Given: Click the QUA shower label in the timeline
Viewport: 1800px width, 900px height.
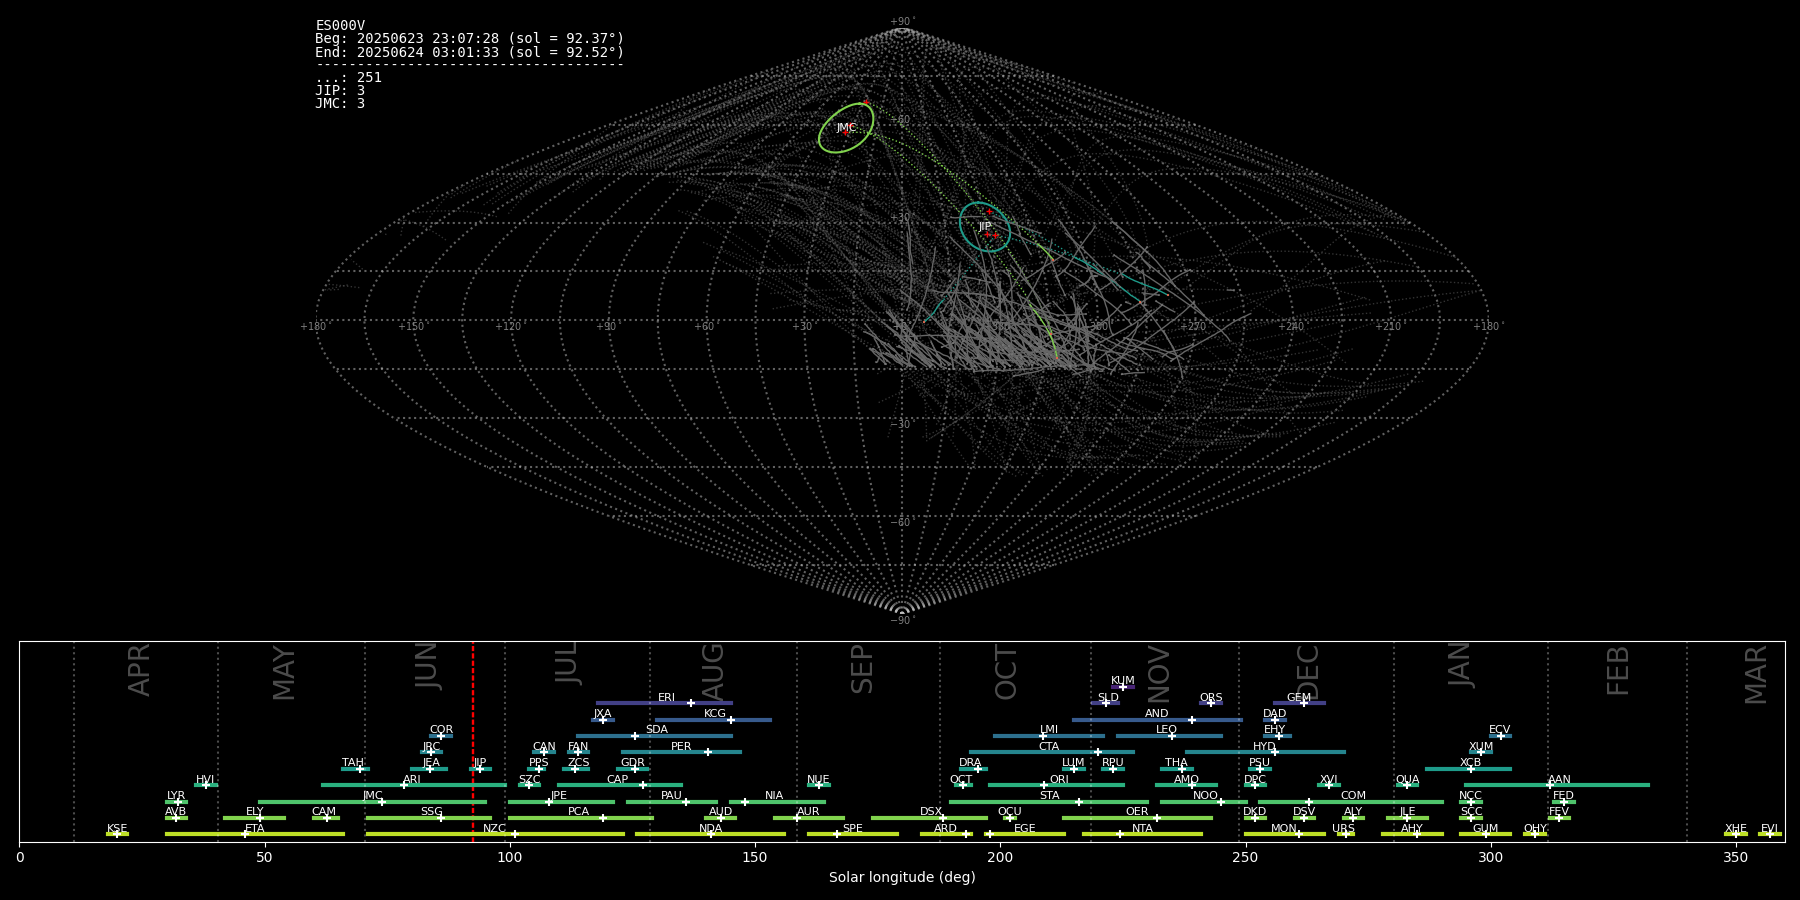Looking at the screenshot, I should click(1407, 780).
